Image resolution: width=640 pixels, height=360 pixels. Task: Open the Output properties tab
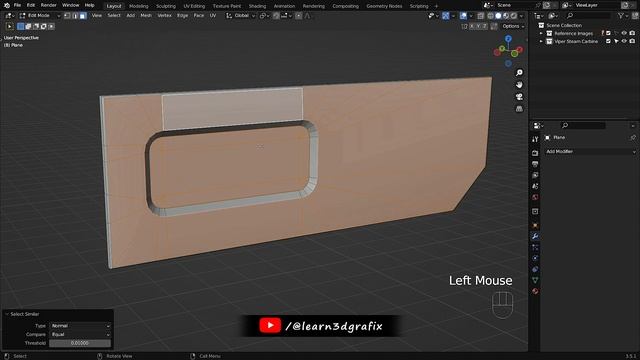pyautogui.click(x=535, y=164)
